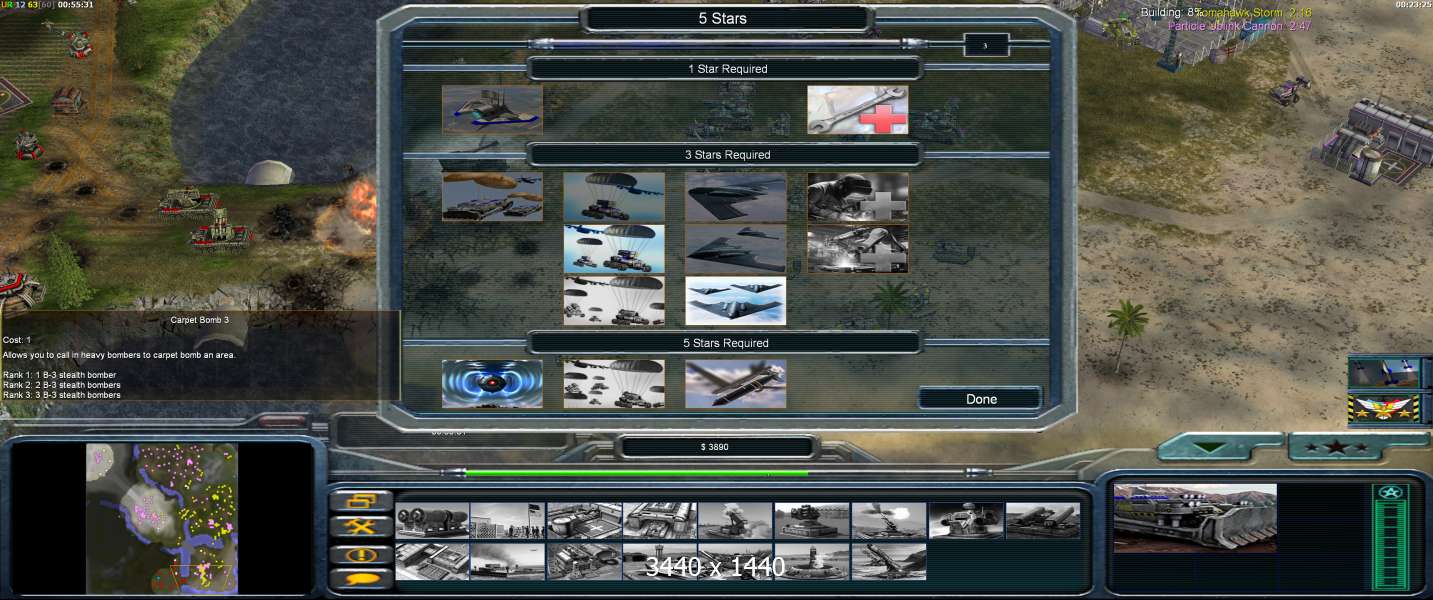Click the 00:55:31 timer in the corner

(x=75, y=5)
